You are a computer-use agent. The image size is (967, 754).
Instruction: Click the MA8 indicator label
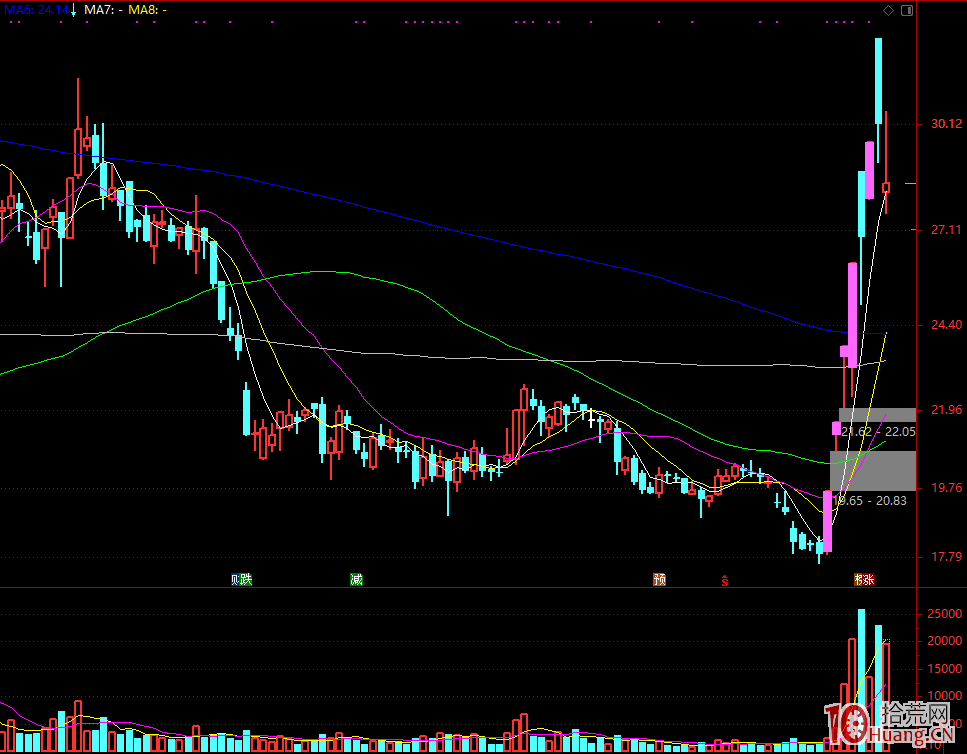(x=147, y=10)
